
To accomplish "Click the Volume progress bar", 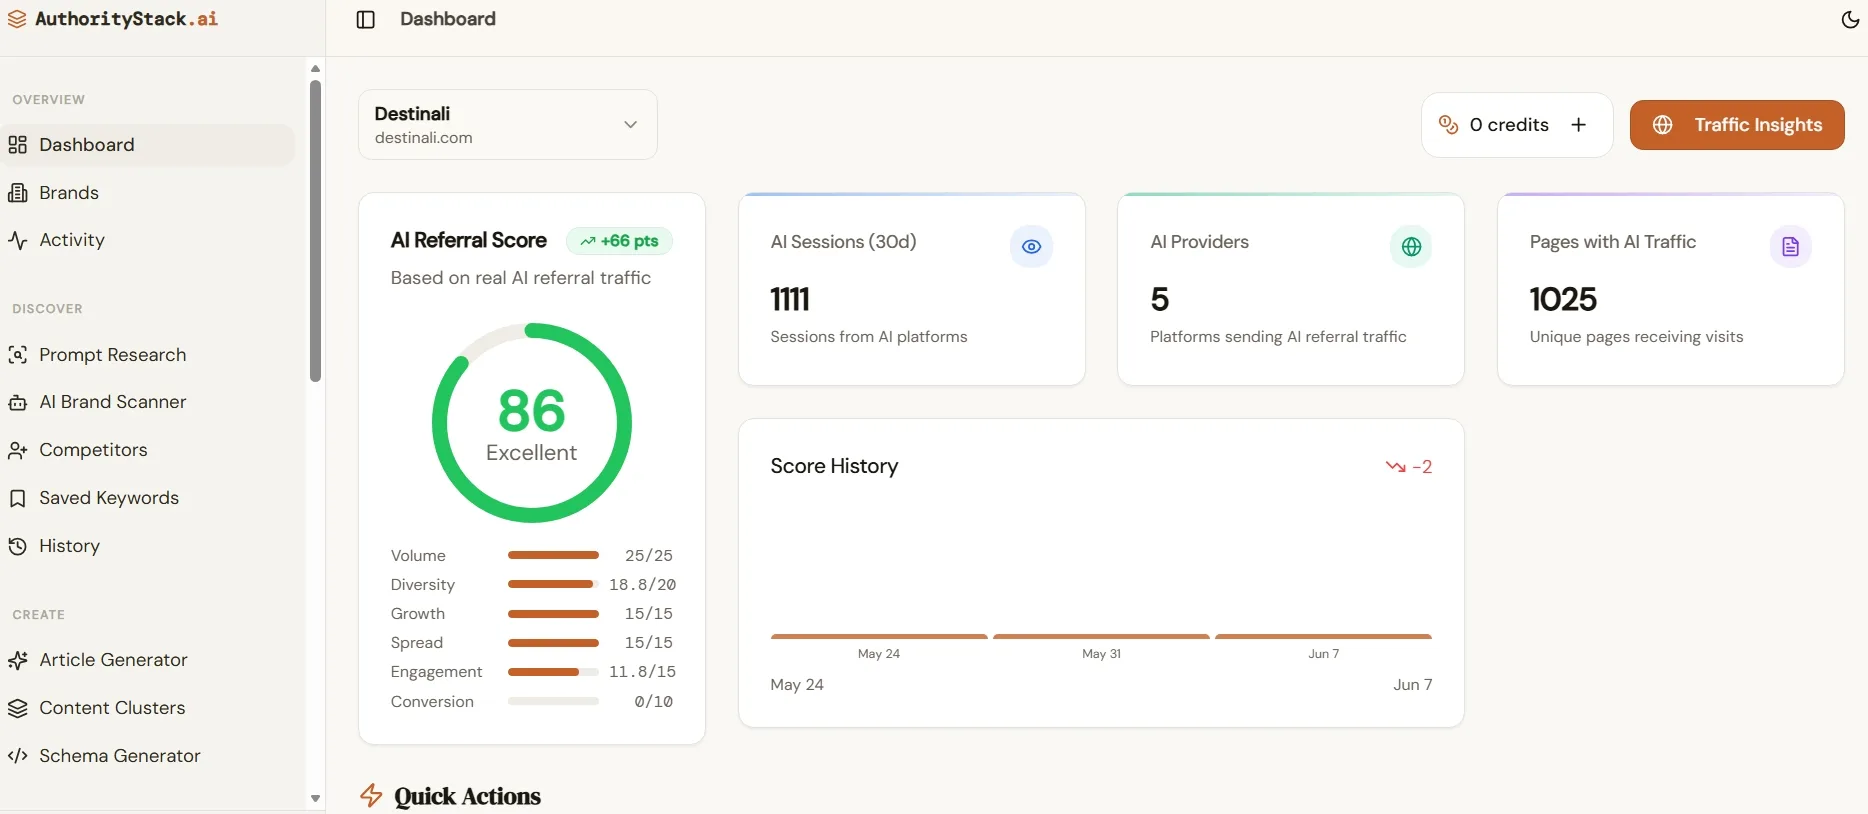I will 553,555.
